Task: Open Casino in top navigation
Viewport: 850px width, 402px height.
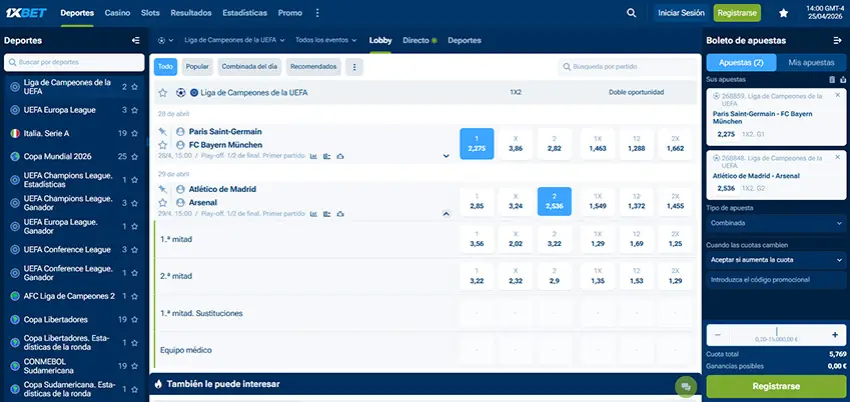Action: (117, 13)
